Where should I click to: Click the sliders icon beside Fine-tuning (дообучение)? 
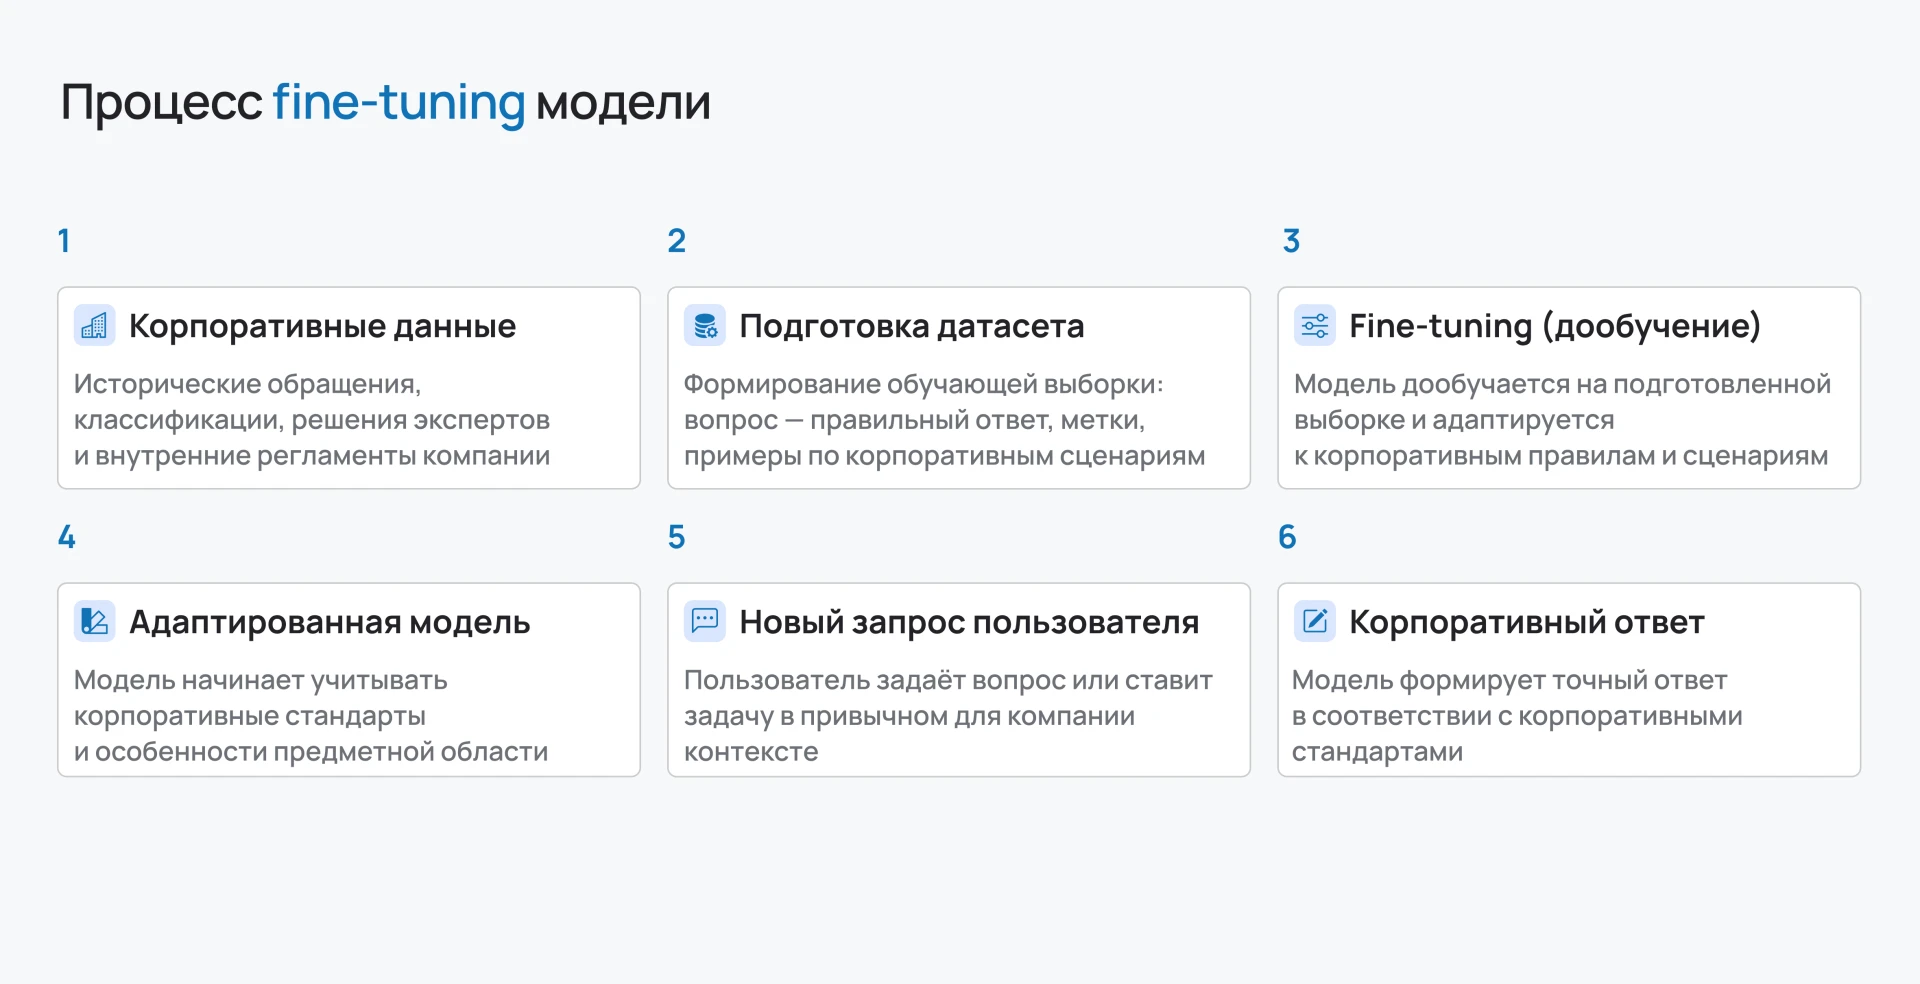pos(1315,326)
